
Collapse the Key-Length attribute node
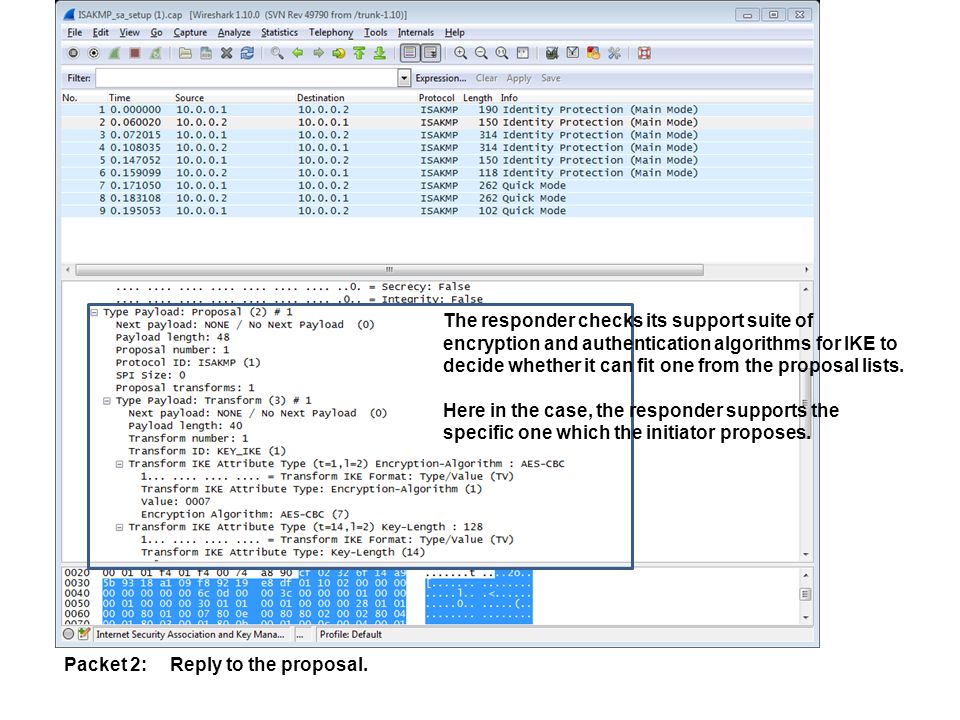119,527
